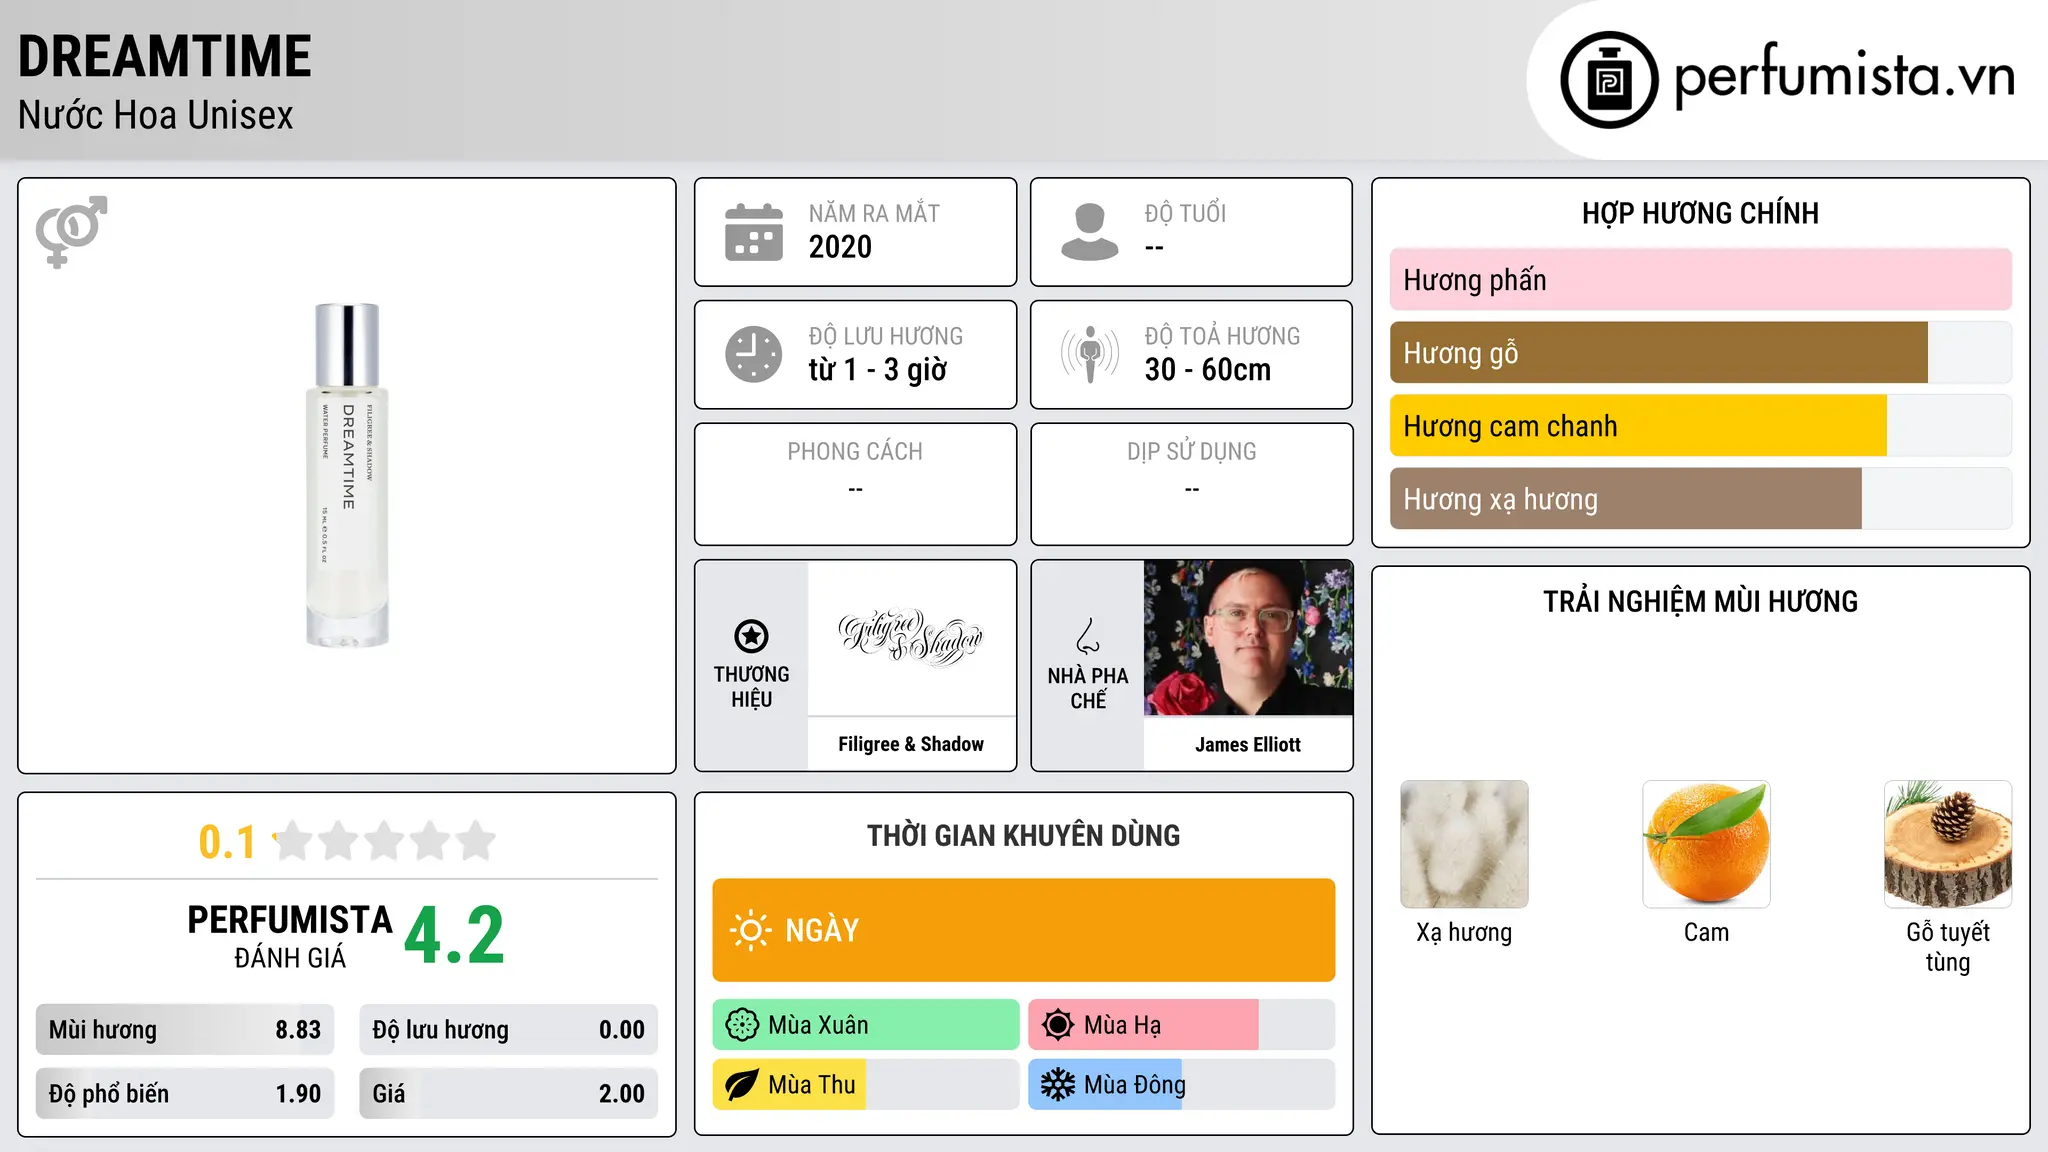Select the Xạ hương note image
The image size is (2048, 1152).
(x=1464, y=844)
